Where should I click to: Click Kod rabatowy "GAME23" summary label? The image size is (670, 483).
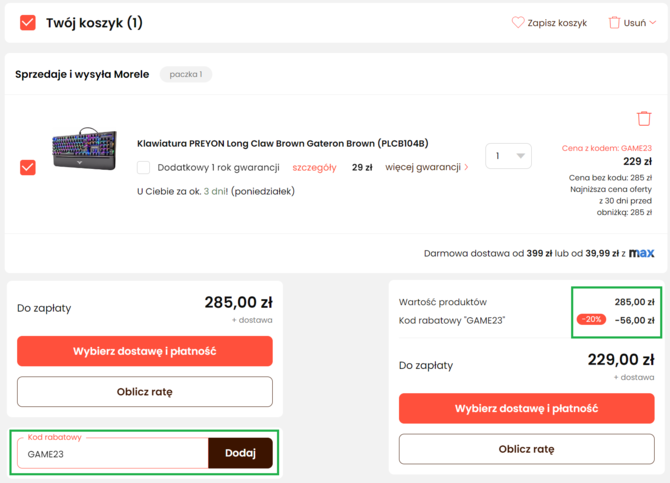(452, 320)
